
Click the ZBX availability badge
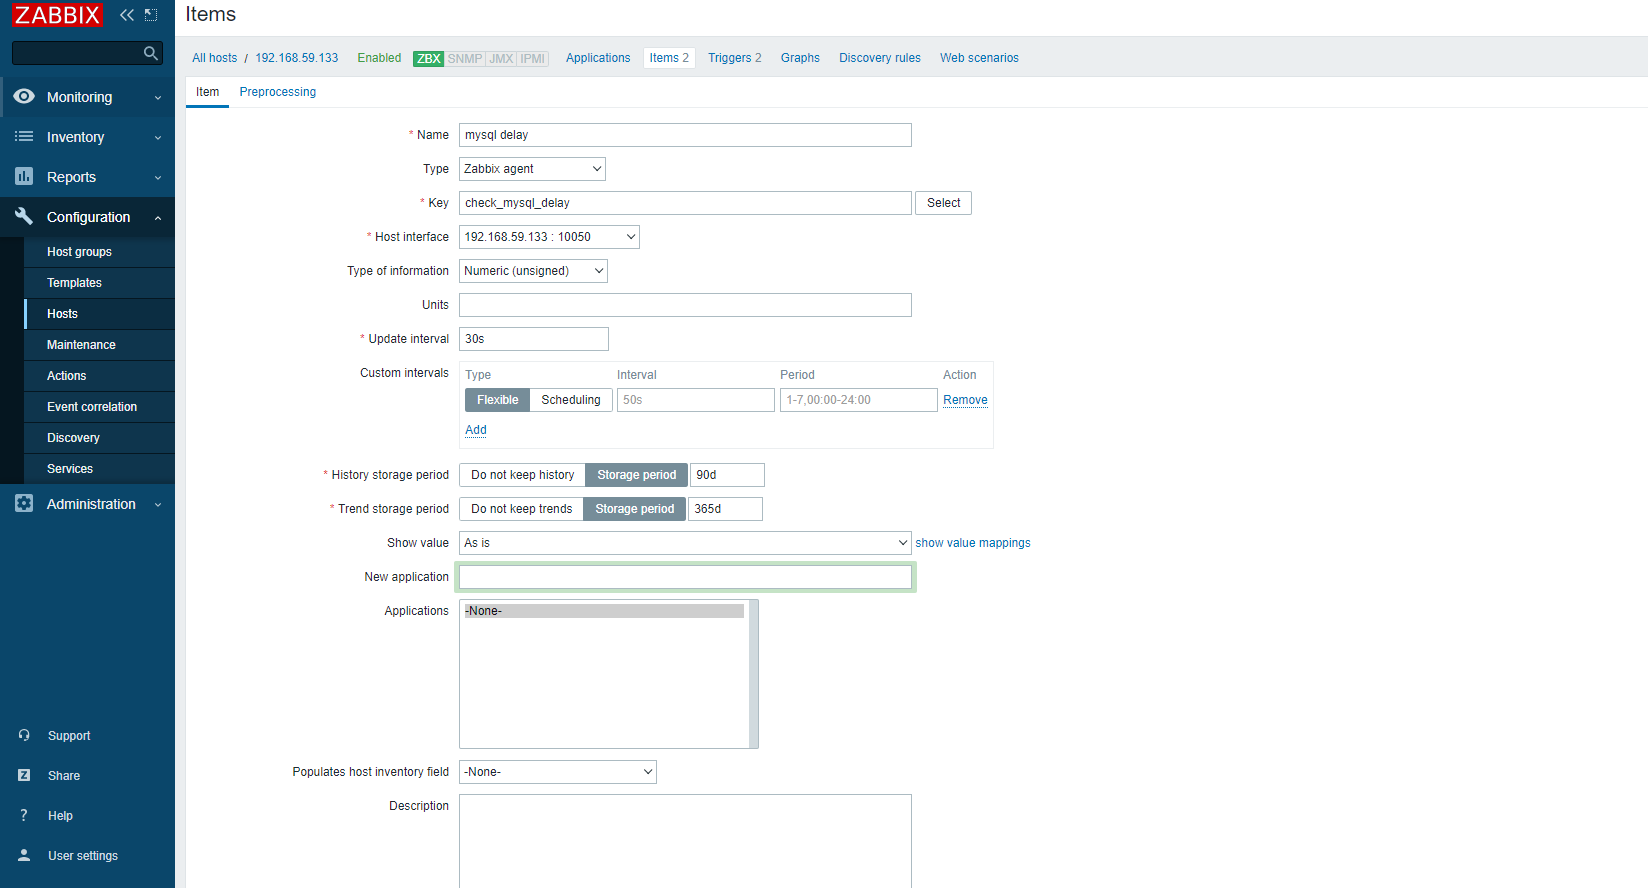[x=428, y=59]
